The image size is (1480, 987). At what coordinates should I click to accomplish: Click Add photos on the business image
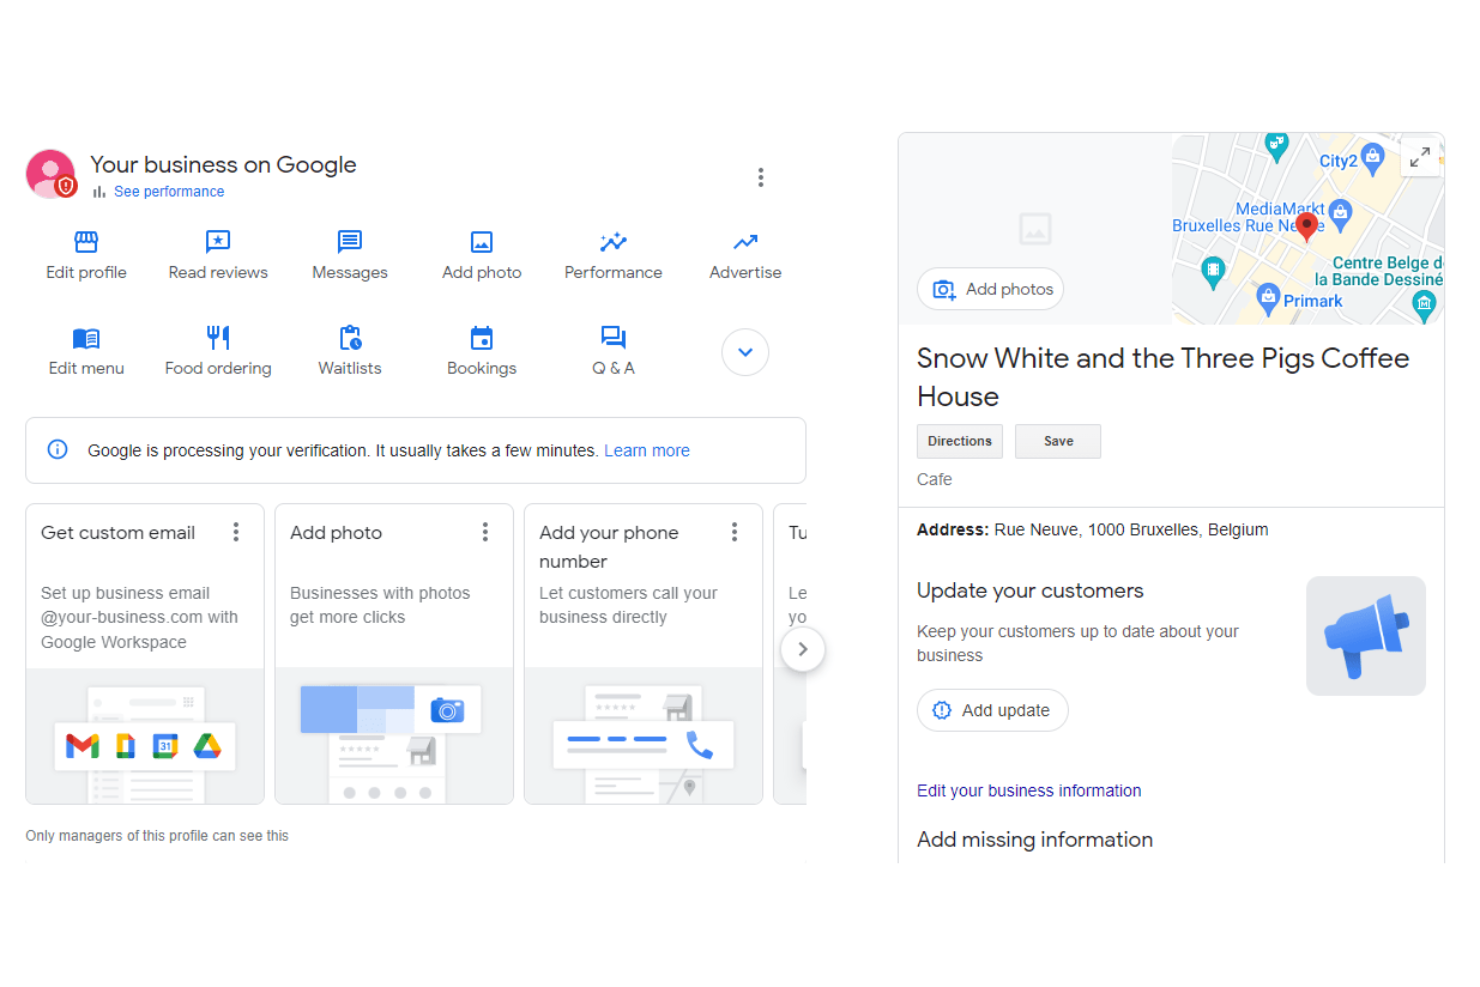[x=989, y=288]
